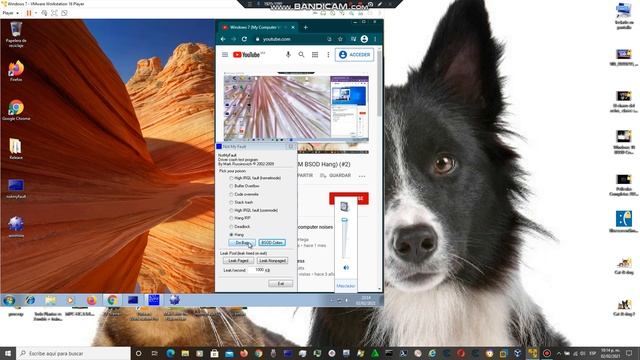Open the VMware Player menu dropdown

click(11, 13)
